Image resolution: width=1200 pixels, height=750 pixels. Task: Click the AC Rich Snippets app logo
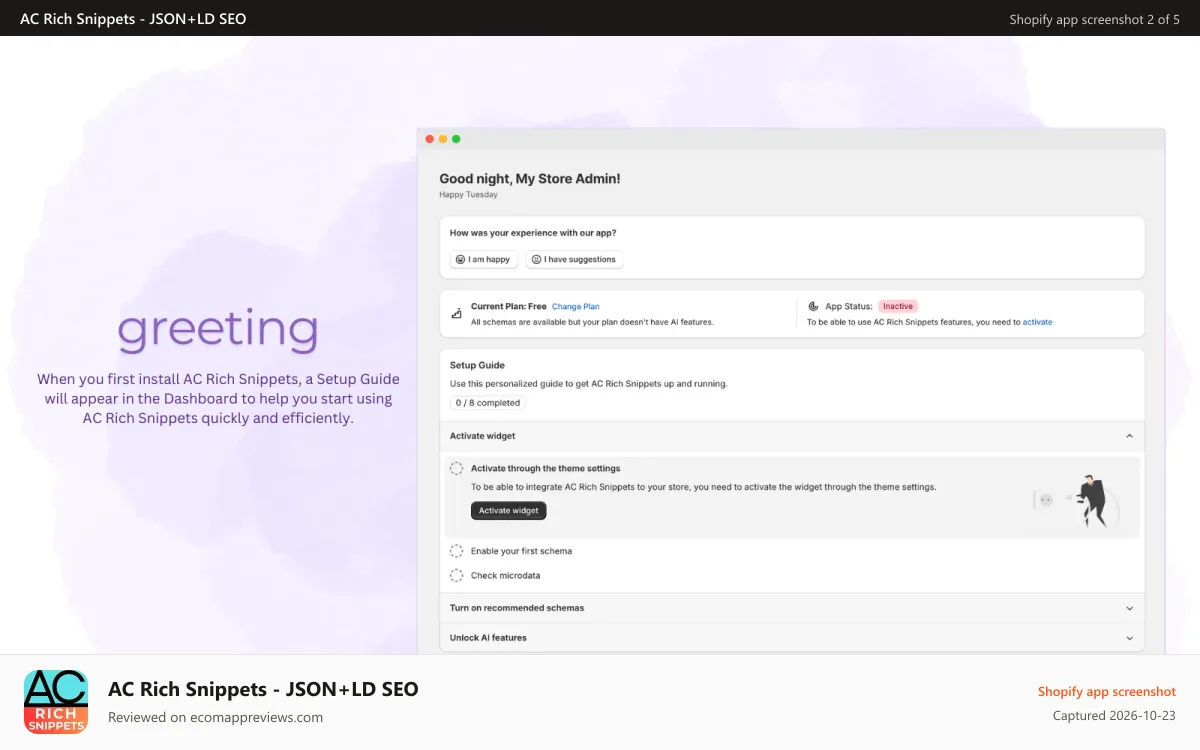coord(56,702)
